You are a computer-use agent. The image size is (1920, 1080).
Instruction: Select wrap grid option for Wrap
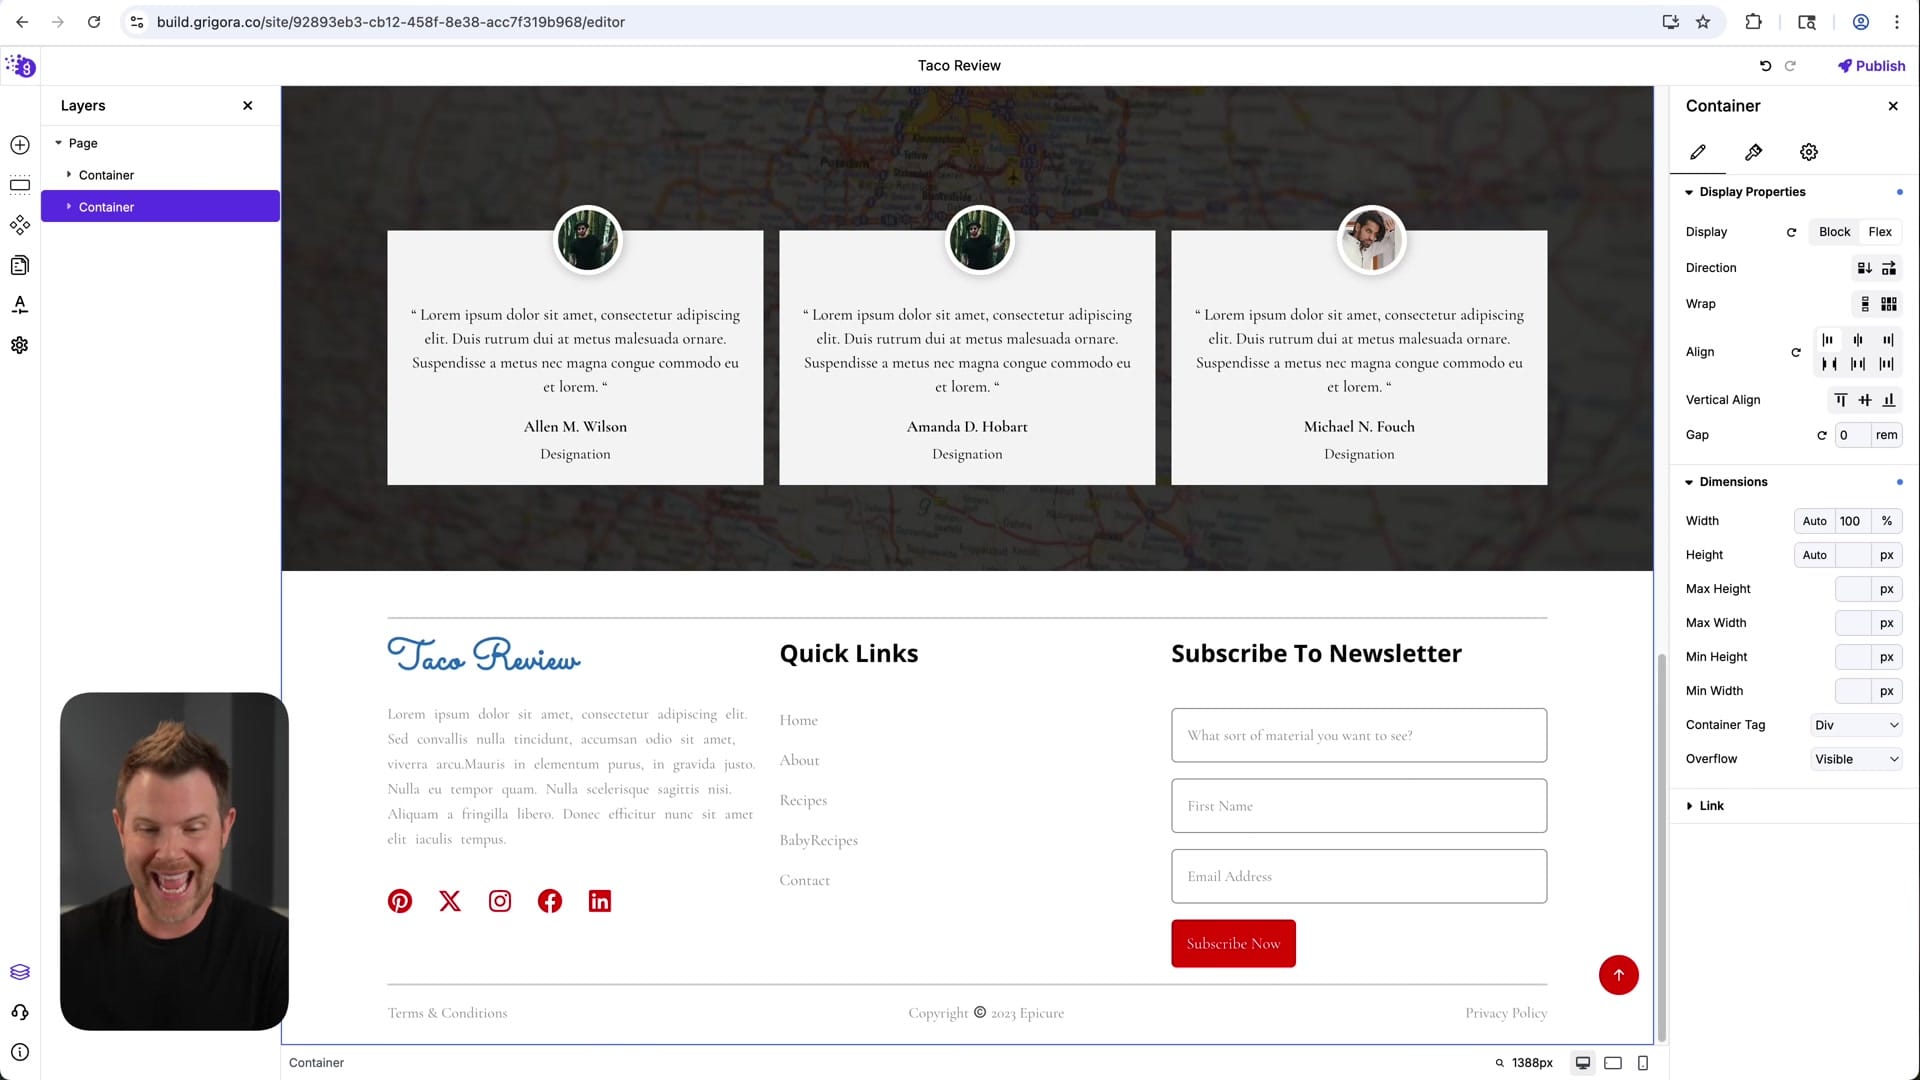pyautogui.click(x=1889, y=304)
